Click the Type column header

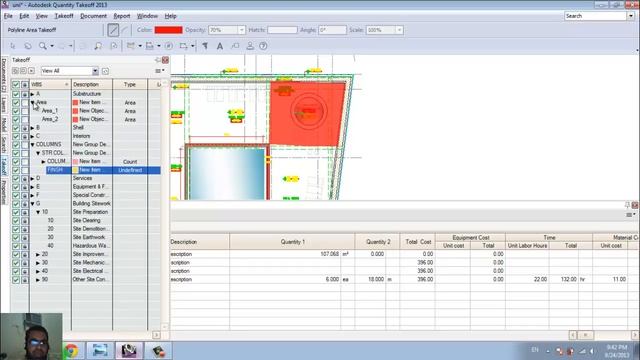(130, 84)
